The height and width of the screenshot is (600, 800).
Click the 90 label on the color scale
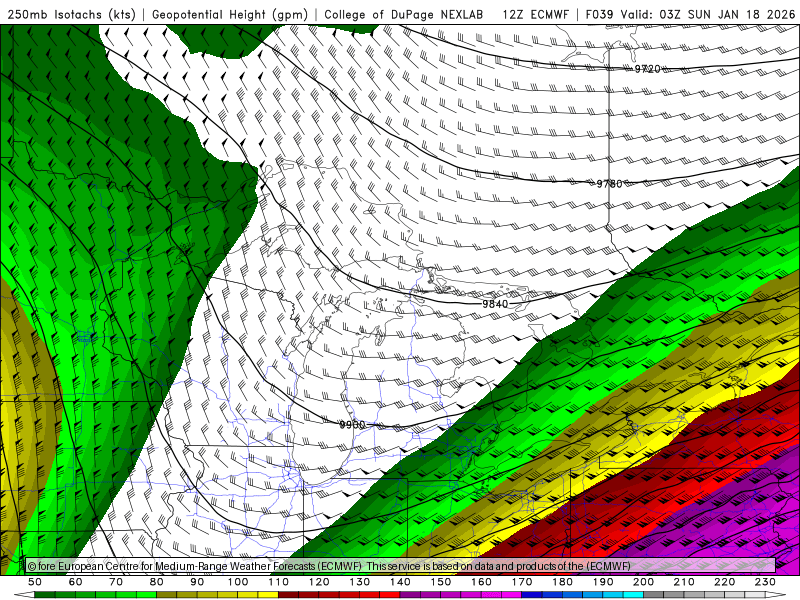pyautogui.click(x=197, y=582)
